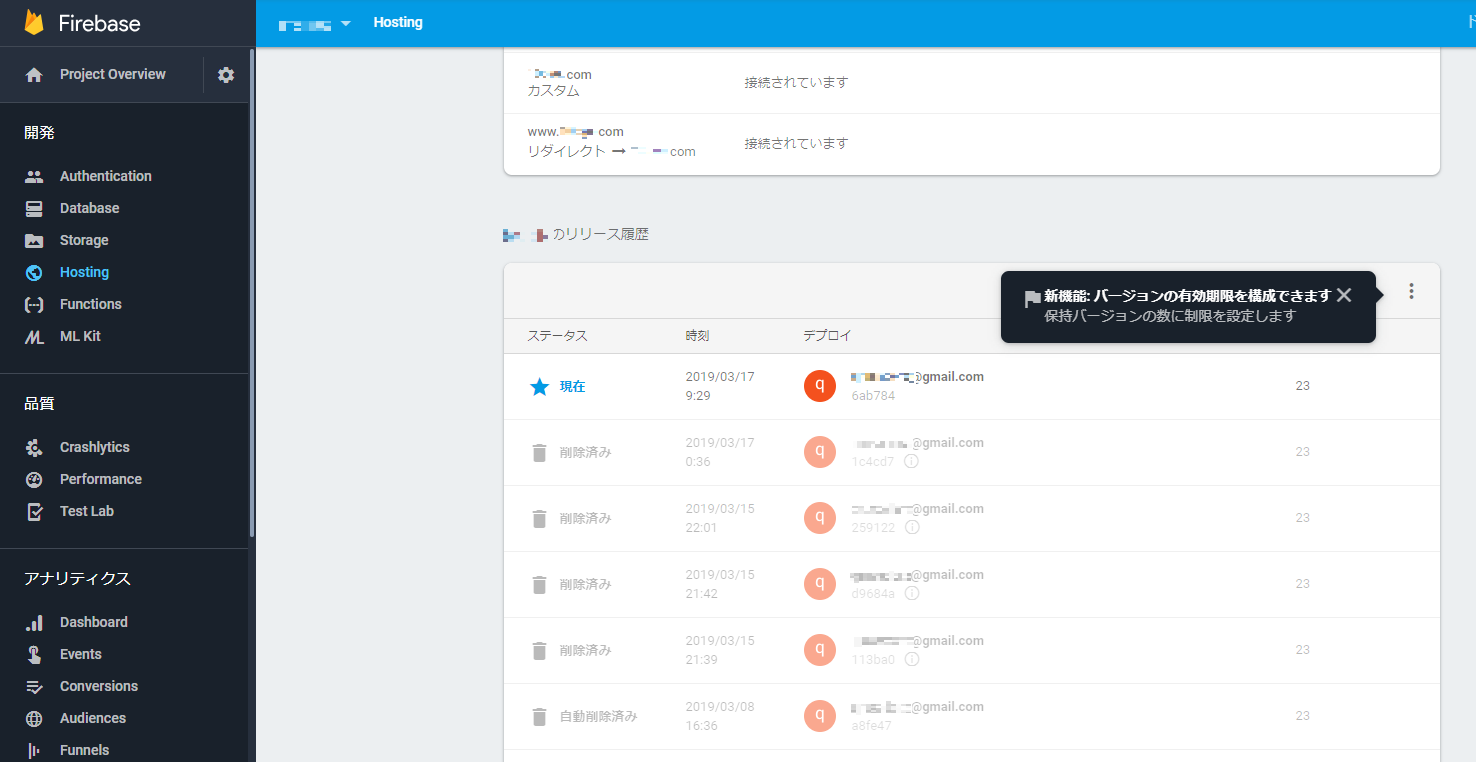This screenshot has width=1476, height=762.
Task: Open the project selector dropdown arrow
Action: pyautogui.click(x=345, y=23)
